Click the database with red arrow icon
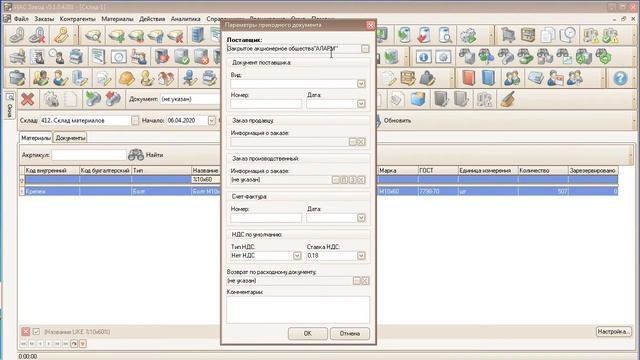This screenshot has height=360, width=640. click(424, 36)
